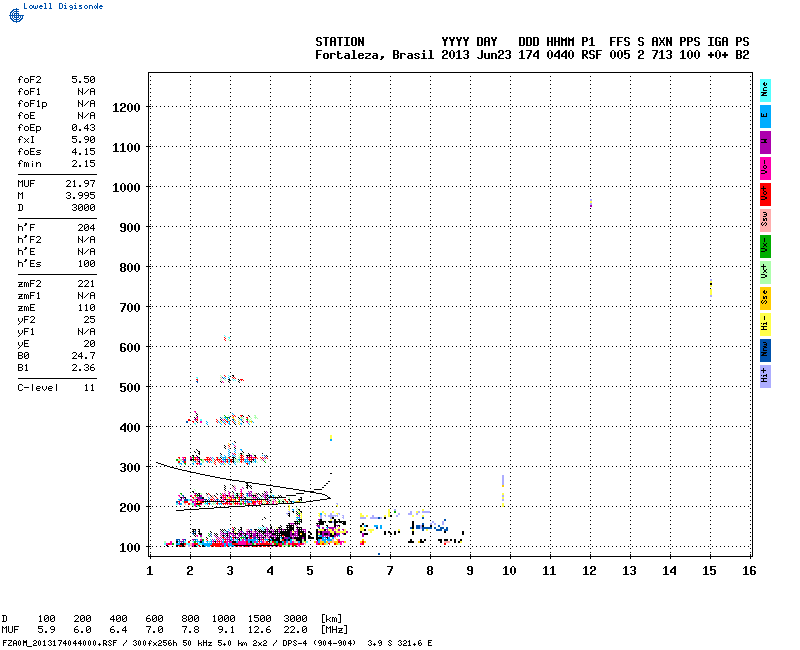The width and height of the screenshot is (800, 650).
Task: Click the fxI value 5.90
Action: [x=83, y=139]
